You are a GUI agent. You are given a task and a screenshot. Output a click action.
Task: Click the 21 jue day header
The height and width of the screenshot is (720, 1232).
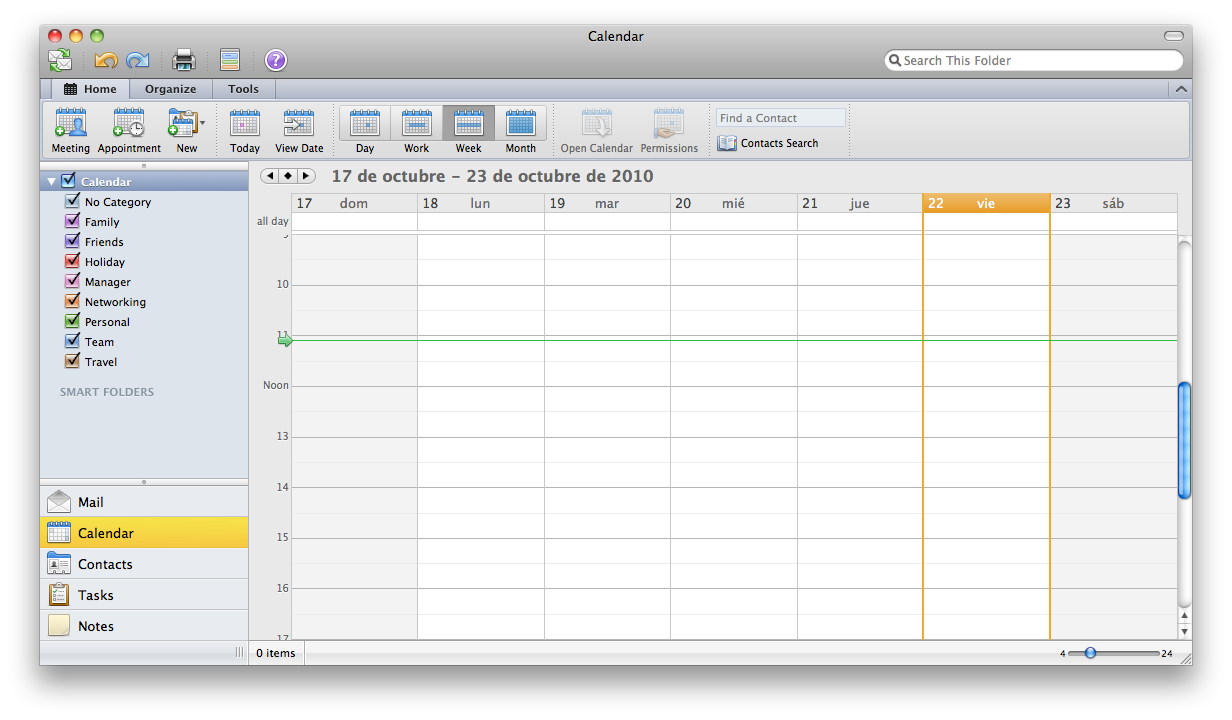(x=860, y=203)
